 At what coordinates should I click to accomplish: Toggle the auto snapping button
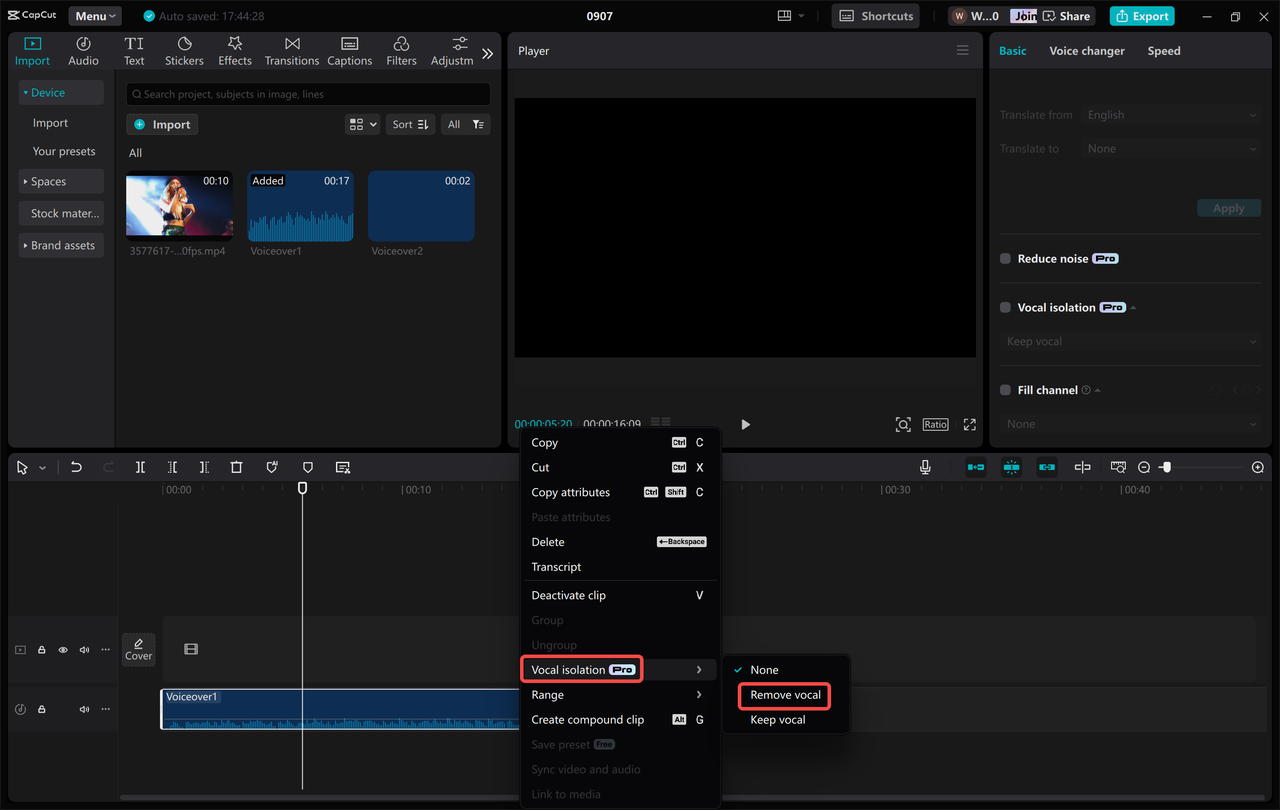1011,467
